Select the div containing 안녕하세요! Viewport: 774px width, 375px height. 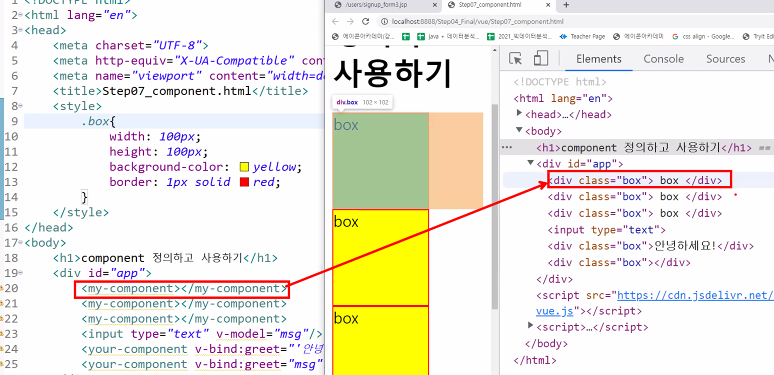[651, 246]
